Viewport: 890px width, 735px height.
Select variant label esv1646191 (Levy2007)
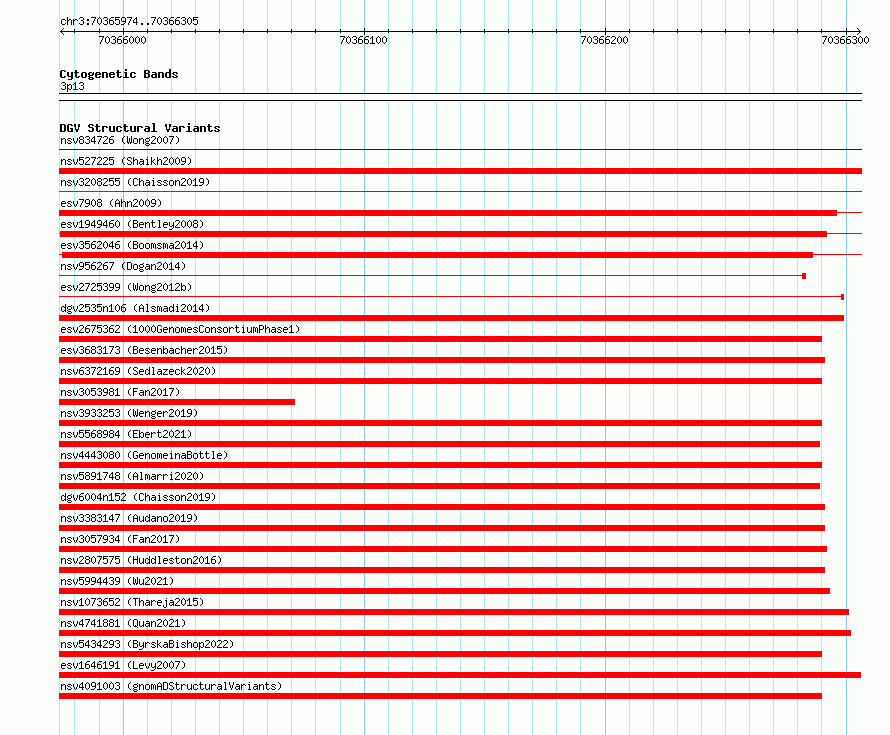pyautogui.click(x=123, y=665)
